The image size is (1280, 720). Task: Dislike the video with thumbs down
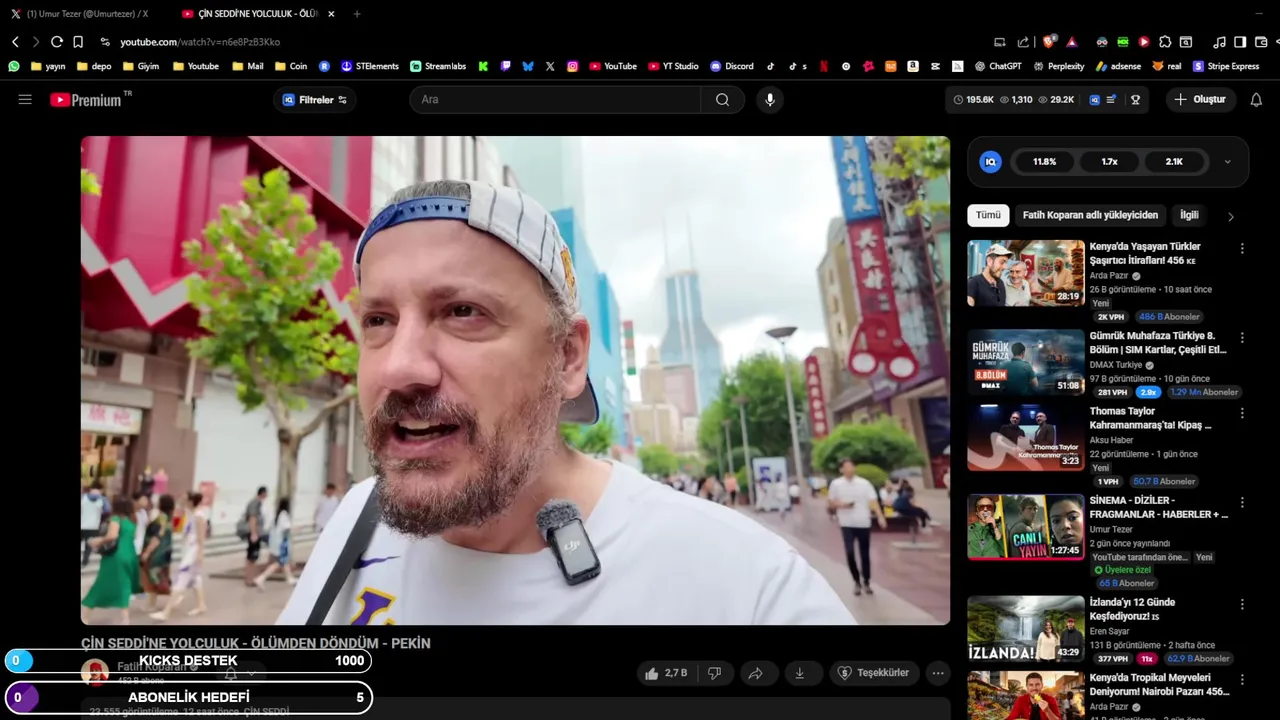714,673
